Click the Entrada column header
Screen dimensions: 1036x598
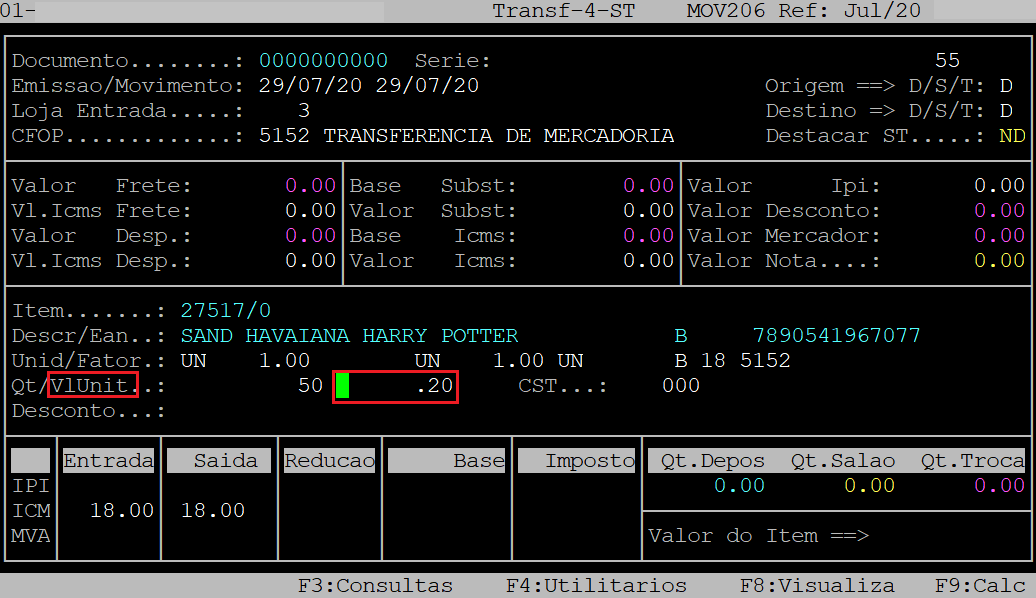tap(109, 461)
